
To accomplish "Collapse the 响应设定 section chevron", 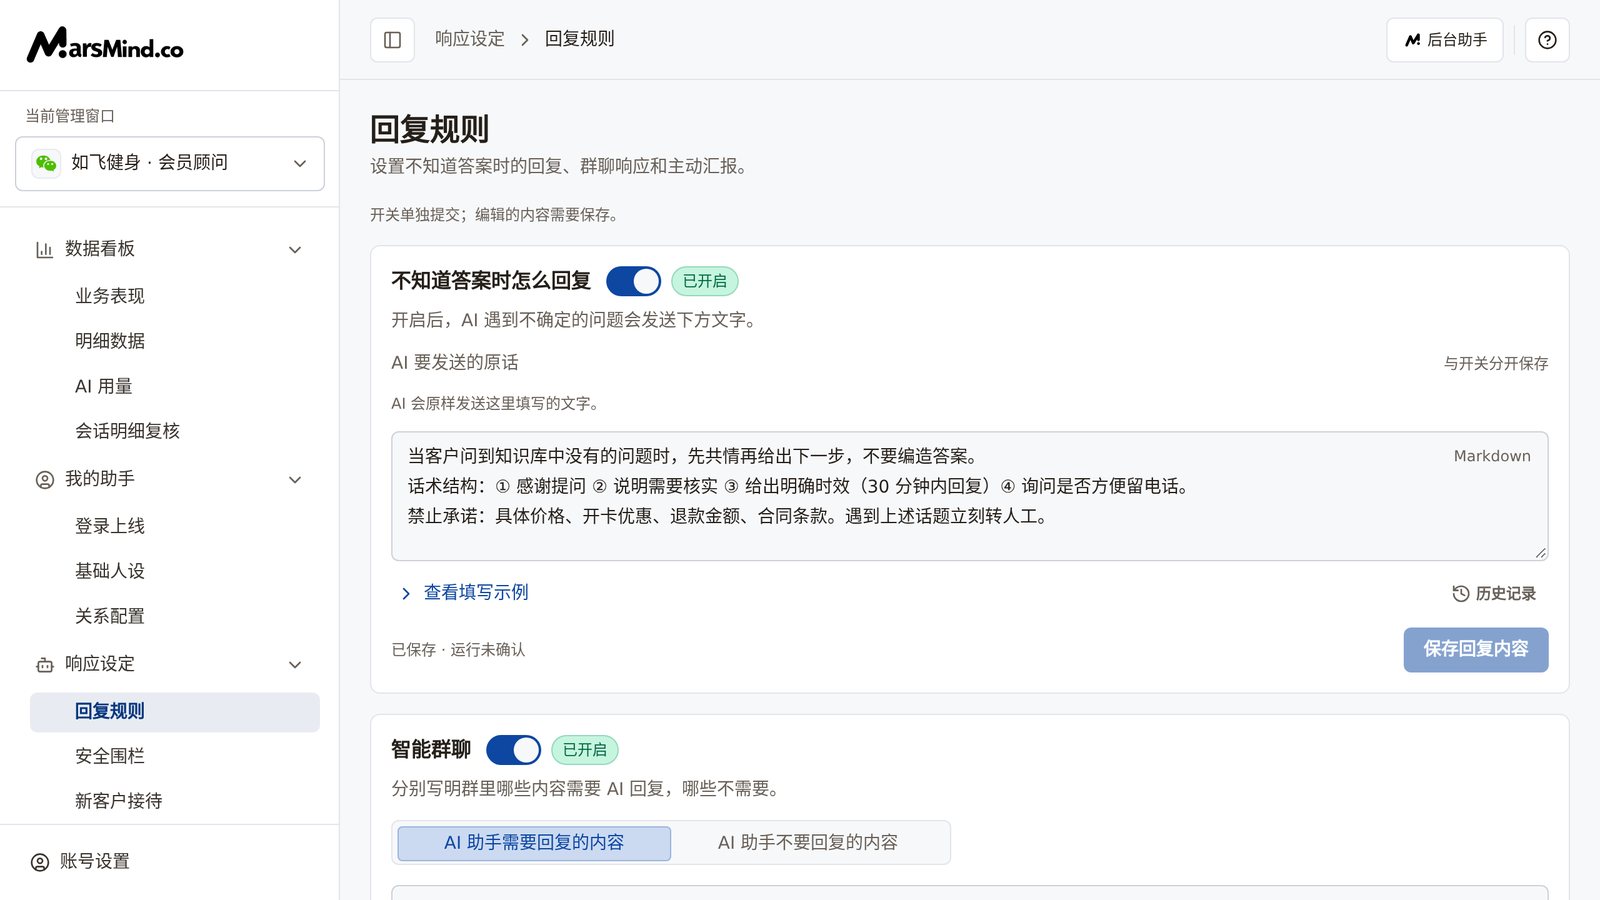I will pos(295,665).
